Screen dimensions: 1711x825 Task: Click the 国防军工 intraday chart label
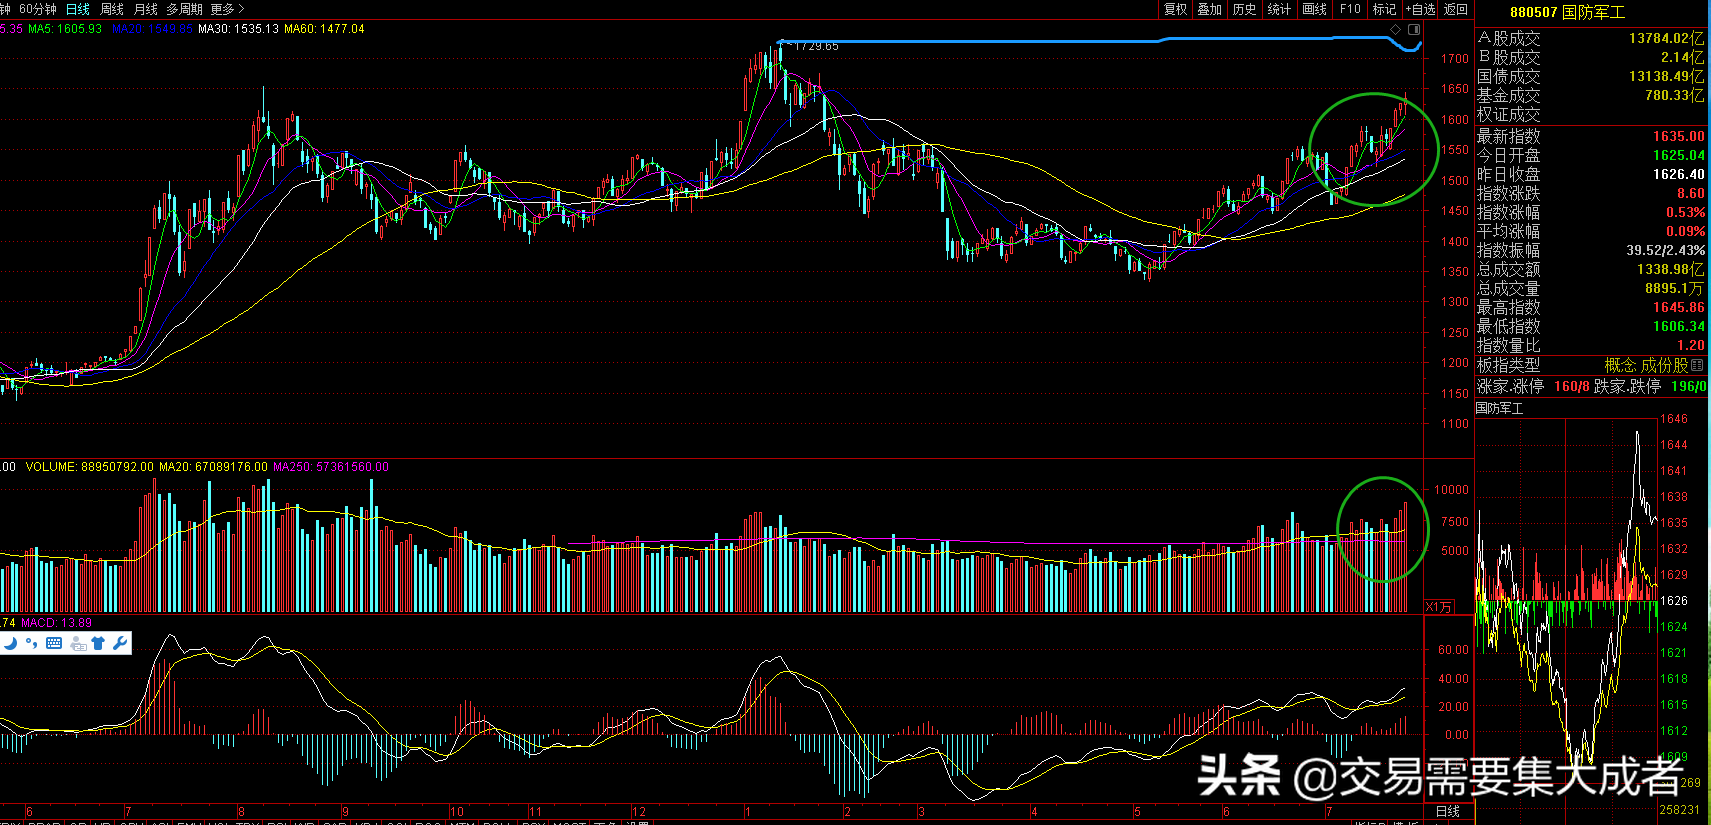click(1500, 409)
